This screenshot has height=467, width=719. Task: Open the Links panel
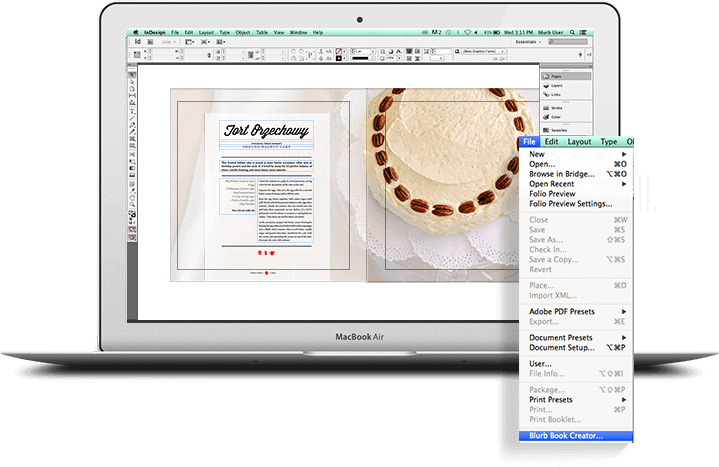coord(555,95)
